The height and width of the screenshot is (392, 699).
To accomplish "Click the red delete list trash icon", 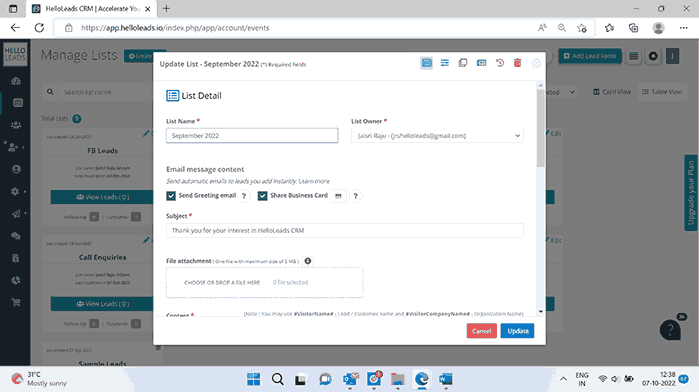I will (517, 63).
